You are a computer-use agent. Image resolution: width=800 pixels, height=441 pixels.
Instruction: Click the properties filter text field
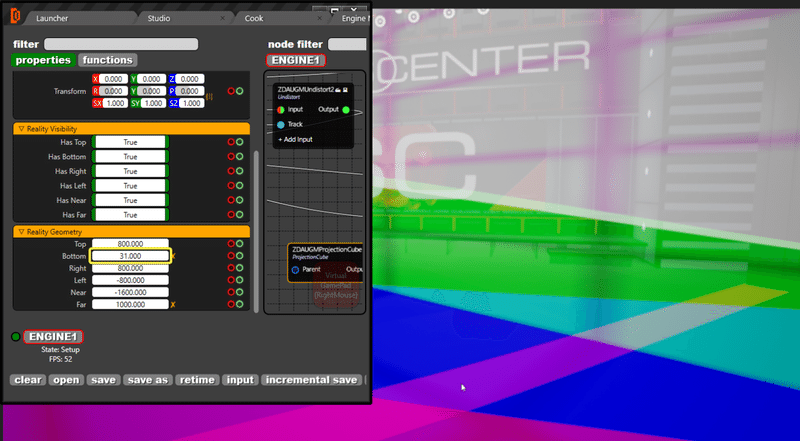[121, 44]
